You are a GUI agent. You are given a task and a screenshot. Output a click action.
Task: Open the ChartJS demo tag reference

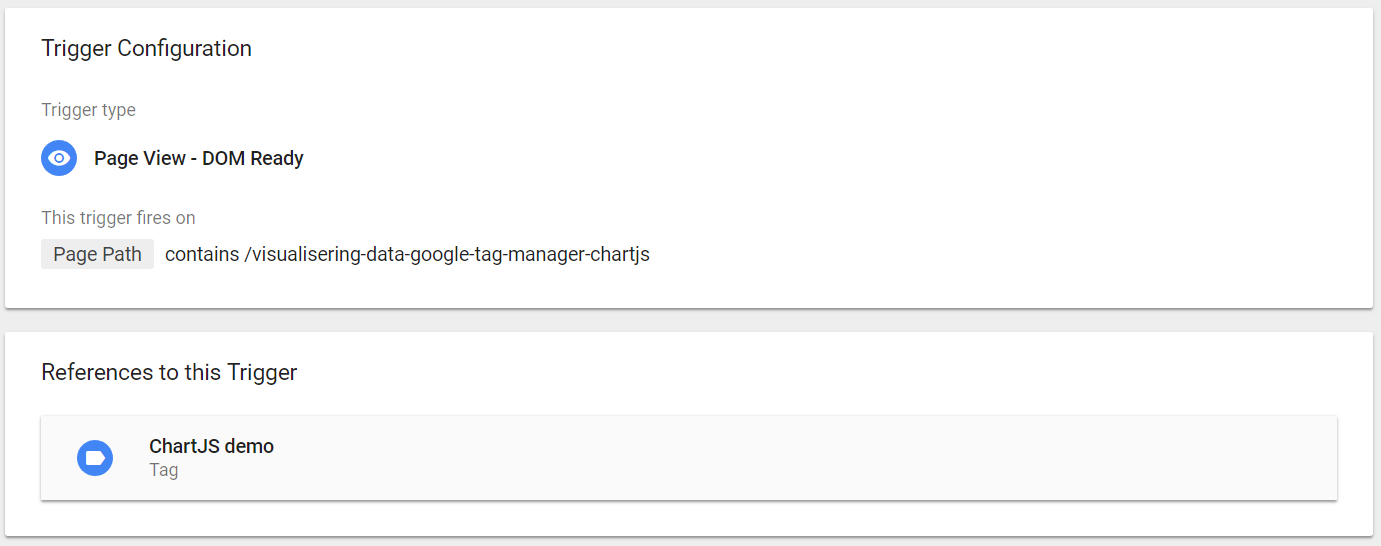pos(211,446)
